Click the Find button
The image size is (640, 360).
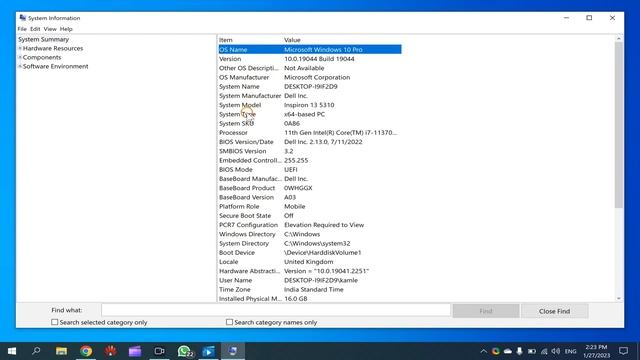tap(486, 311)
